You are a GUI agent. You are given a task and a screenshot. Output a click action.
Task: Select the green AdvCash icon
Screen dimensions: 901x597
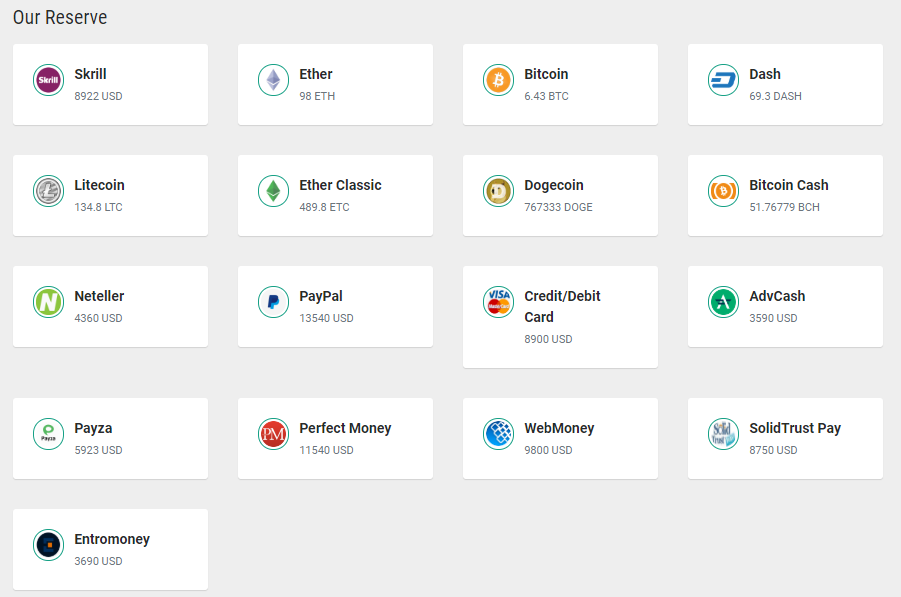723,302
